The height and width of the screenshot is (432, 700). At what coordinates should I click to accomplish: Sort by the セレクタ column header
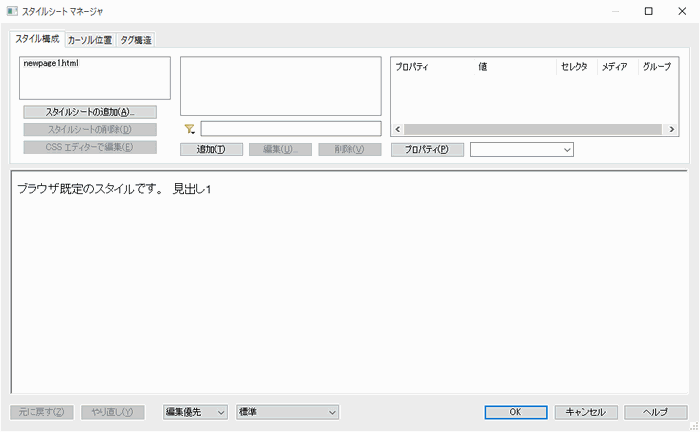click(575, 67)
